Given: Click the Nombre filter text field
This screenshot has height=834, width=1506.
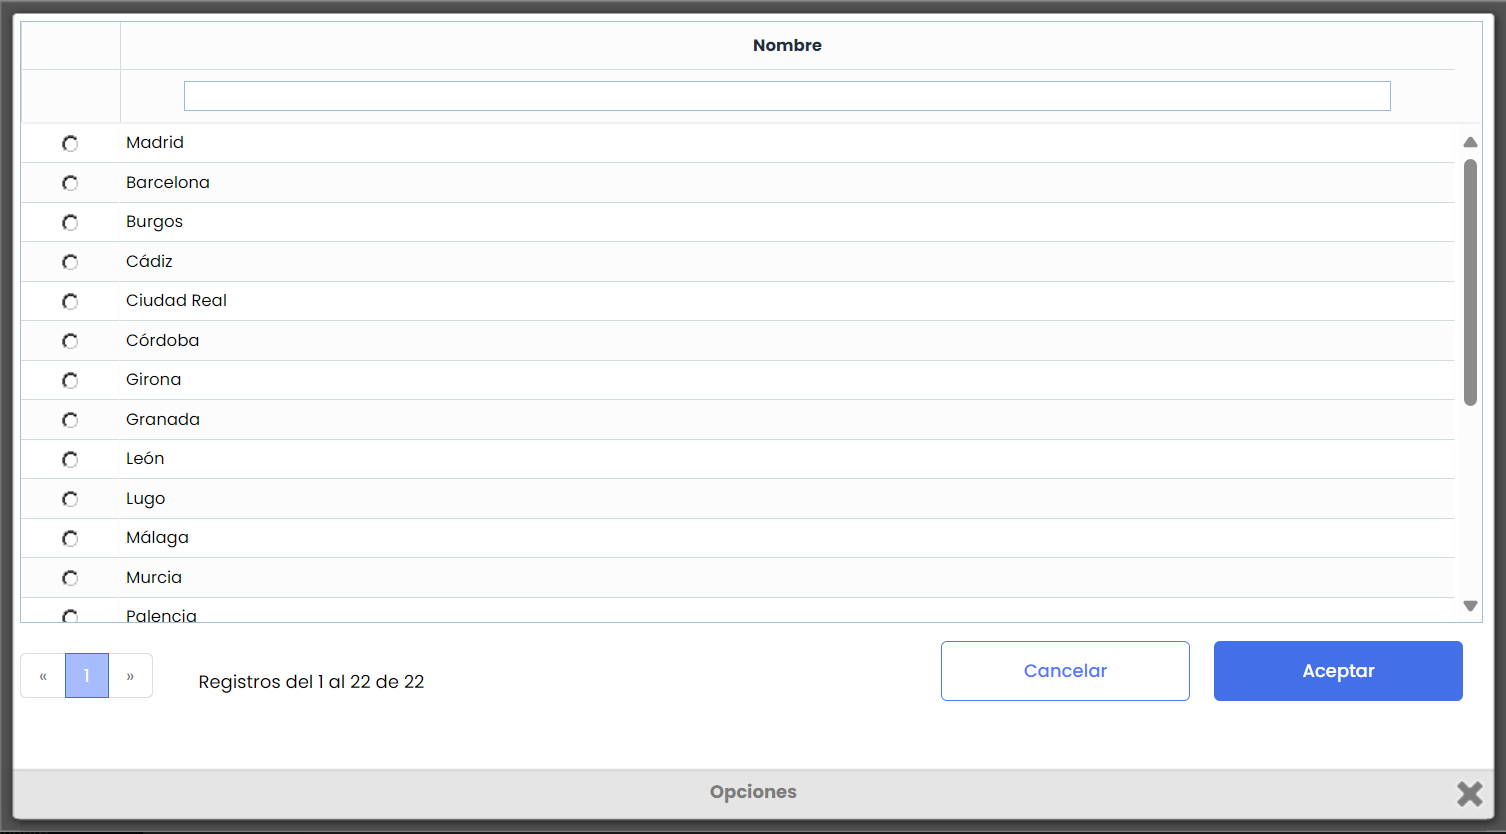Looking at the screenshot, I should [x=787, y=96].
